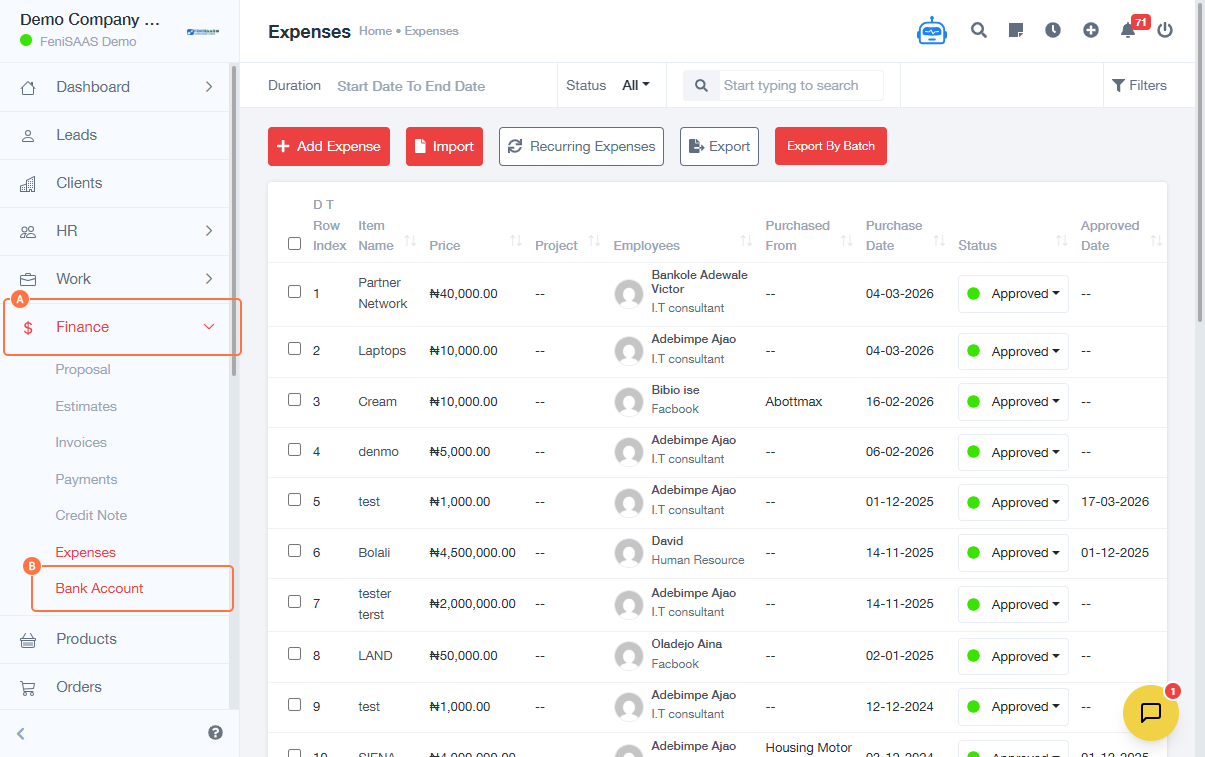Tick the select-all checkbox in table header
Screen dimensions: 1205x757
click(x=294, y=243)
